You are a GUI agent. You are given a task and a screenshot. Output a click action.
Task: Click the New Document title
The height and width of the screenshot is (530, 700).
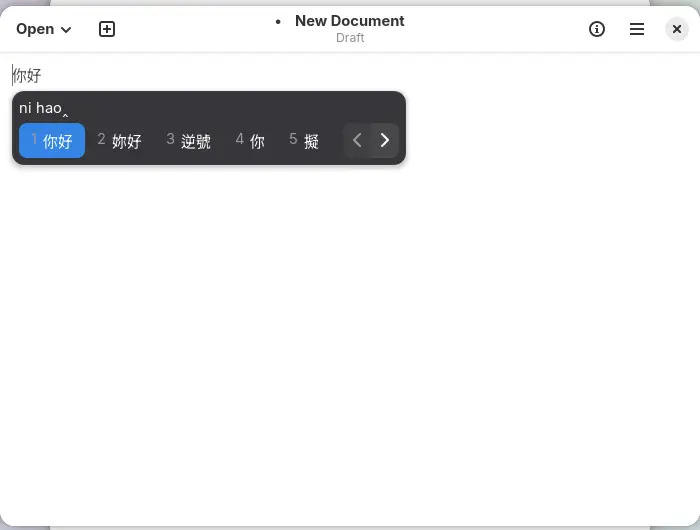coord(350,21)
